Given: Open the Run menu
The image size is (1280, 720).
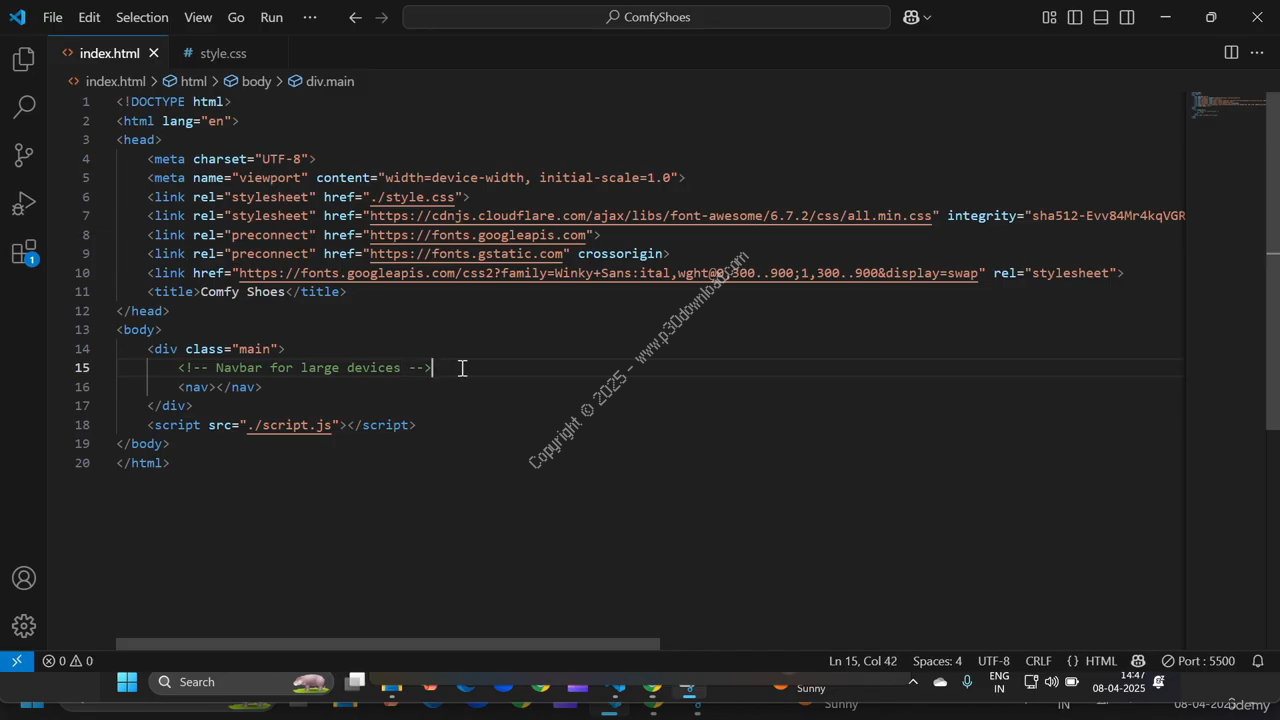Looking at the screenshot, I should [271, 17].
